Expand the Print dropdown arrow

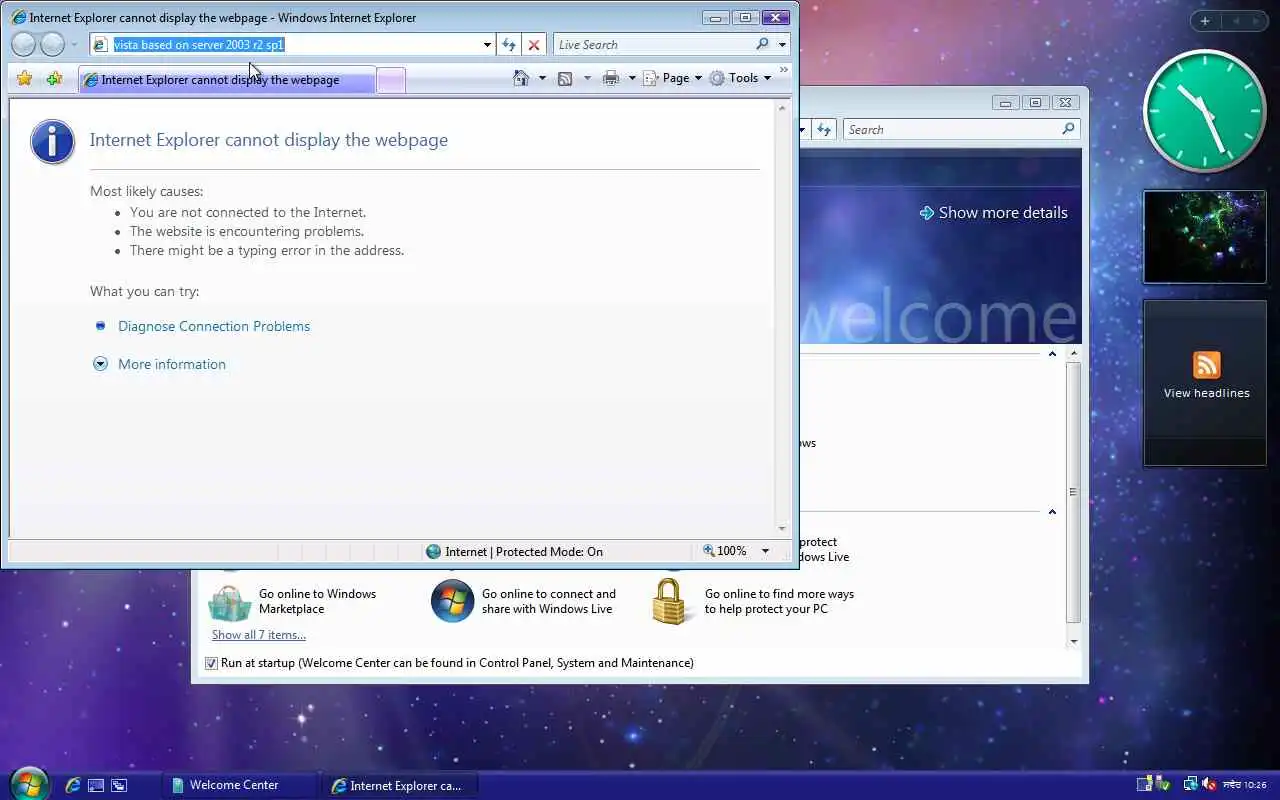[632, 78]
